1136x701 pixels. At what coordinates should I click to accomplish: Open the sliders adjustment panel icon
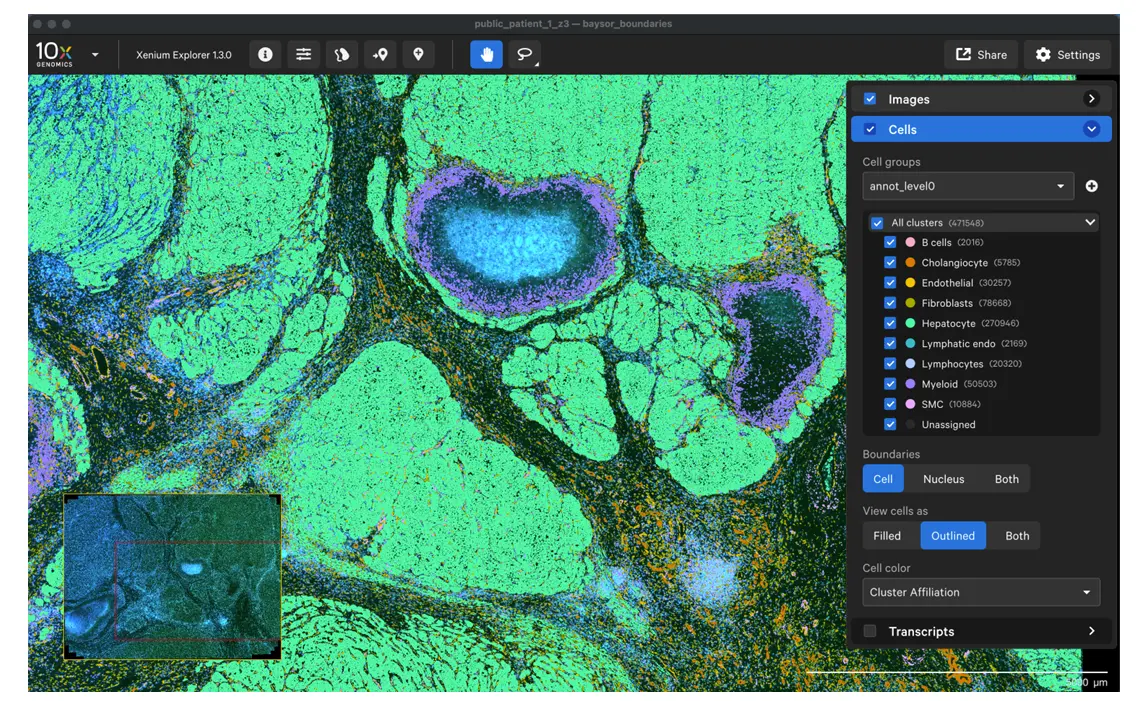tap(304, 54)
